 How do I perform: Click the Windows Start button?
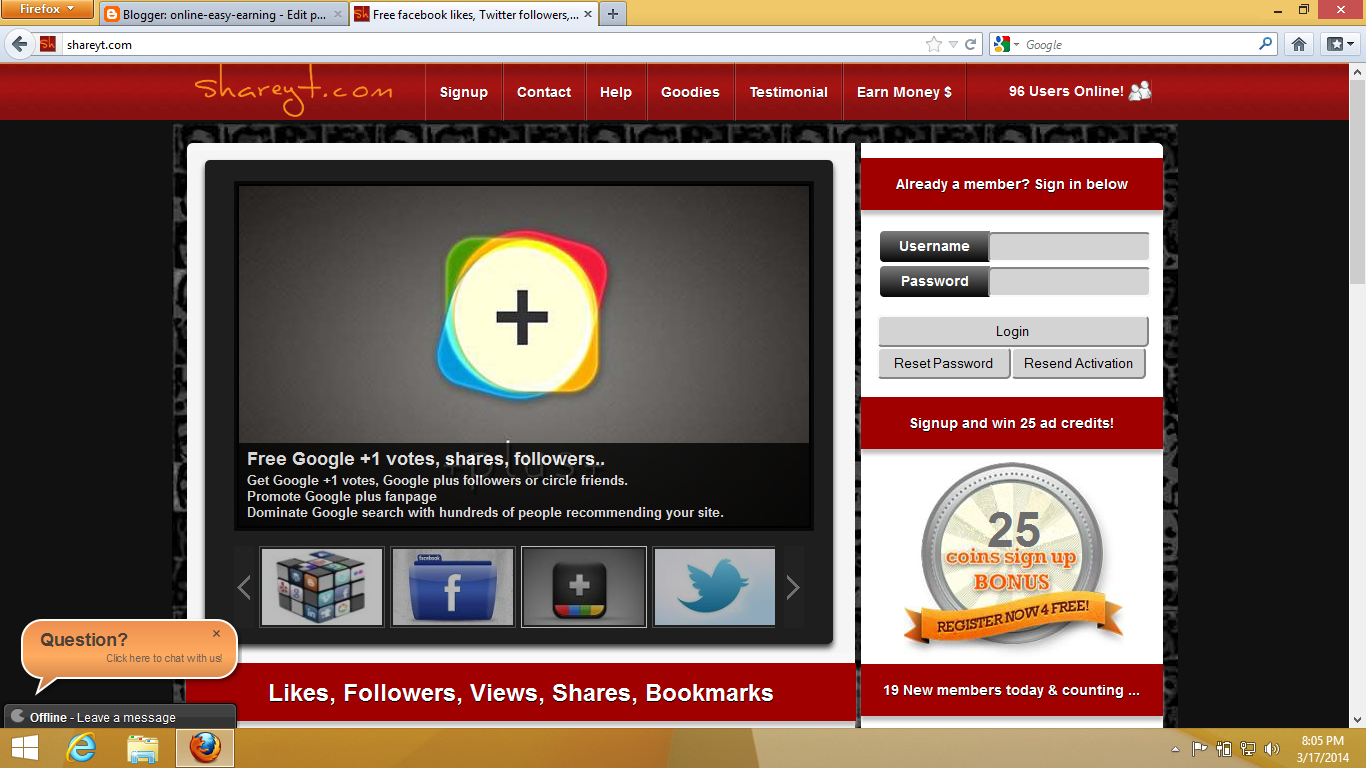24,748
